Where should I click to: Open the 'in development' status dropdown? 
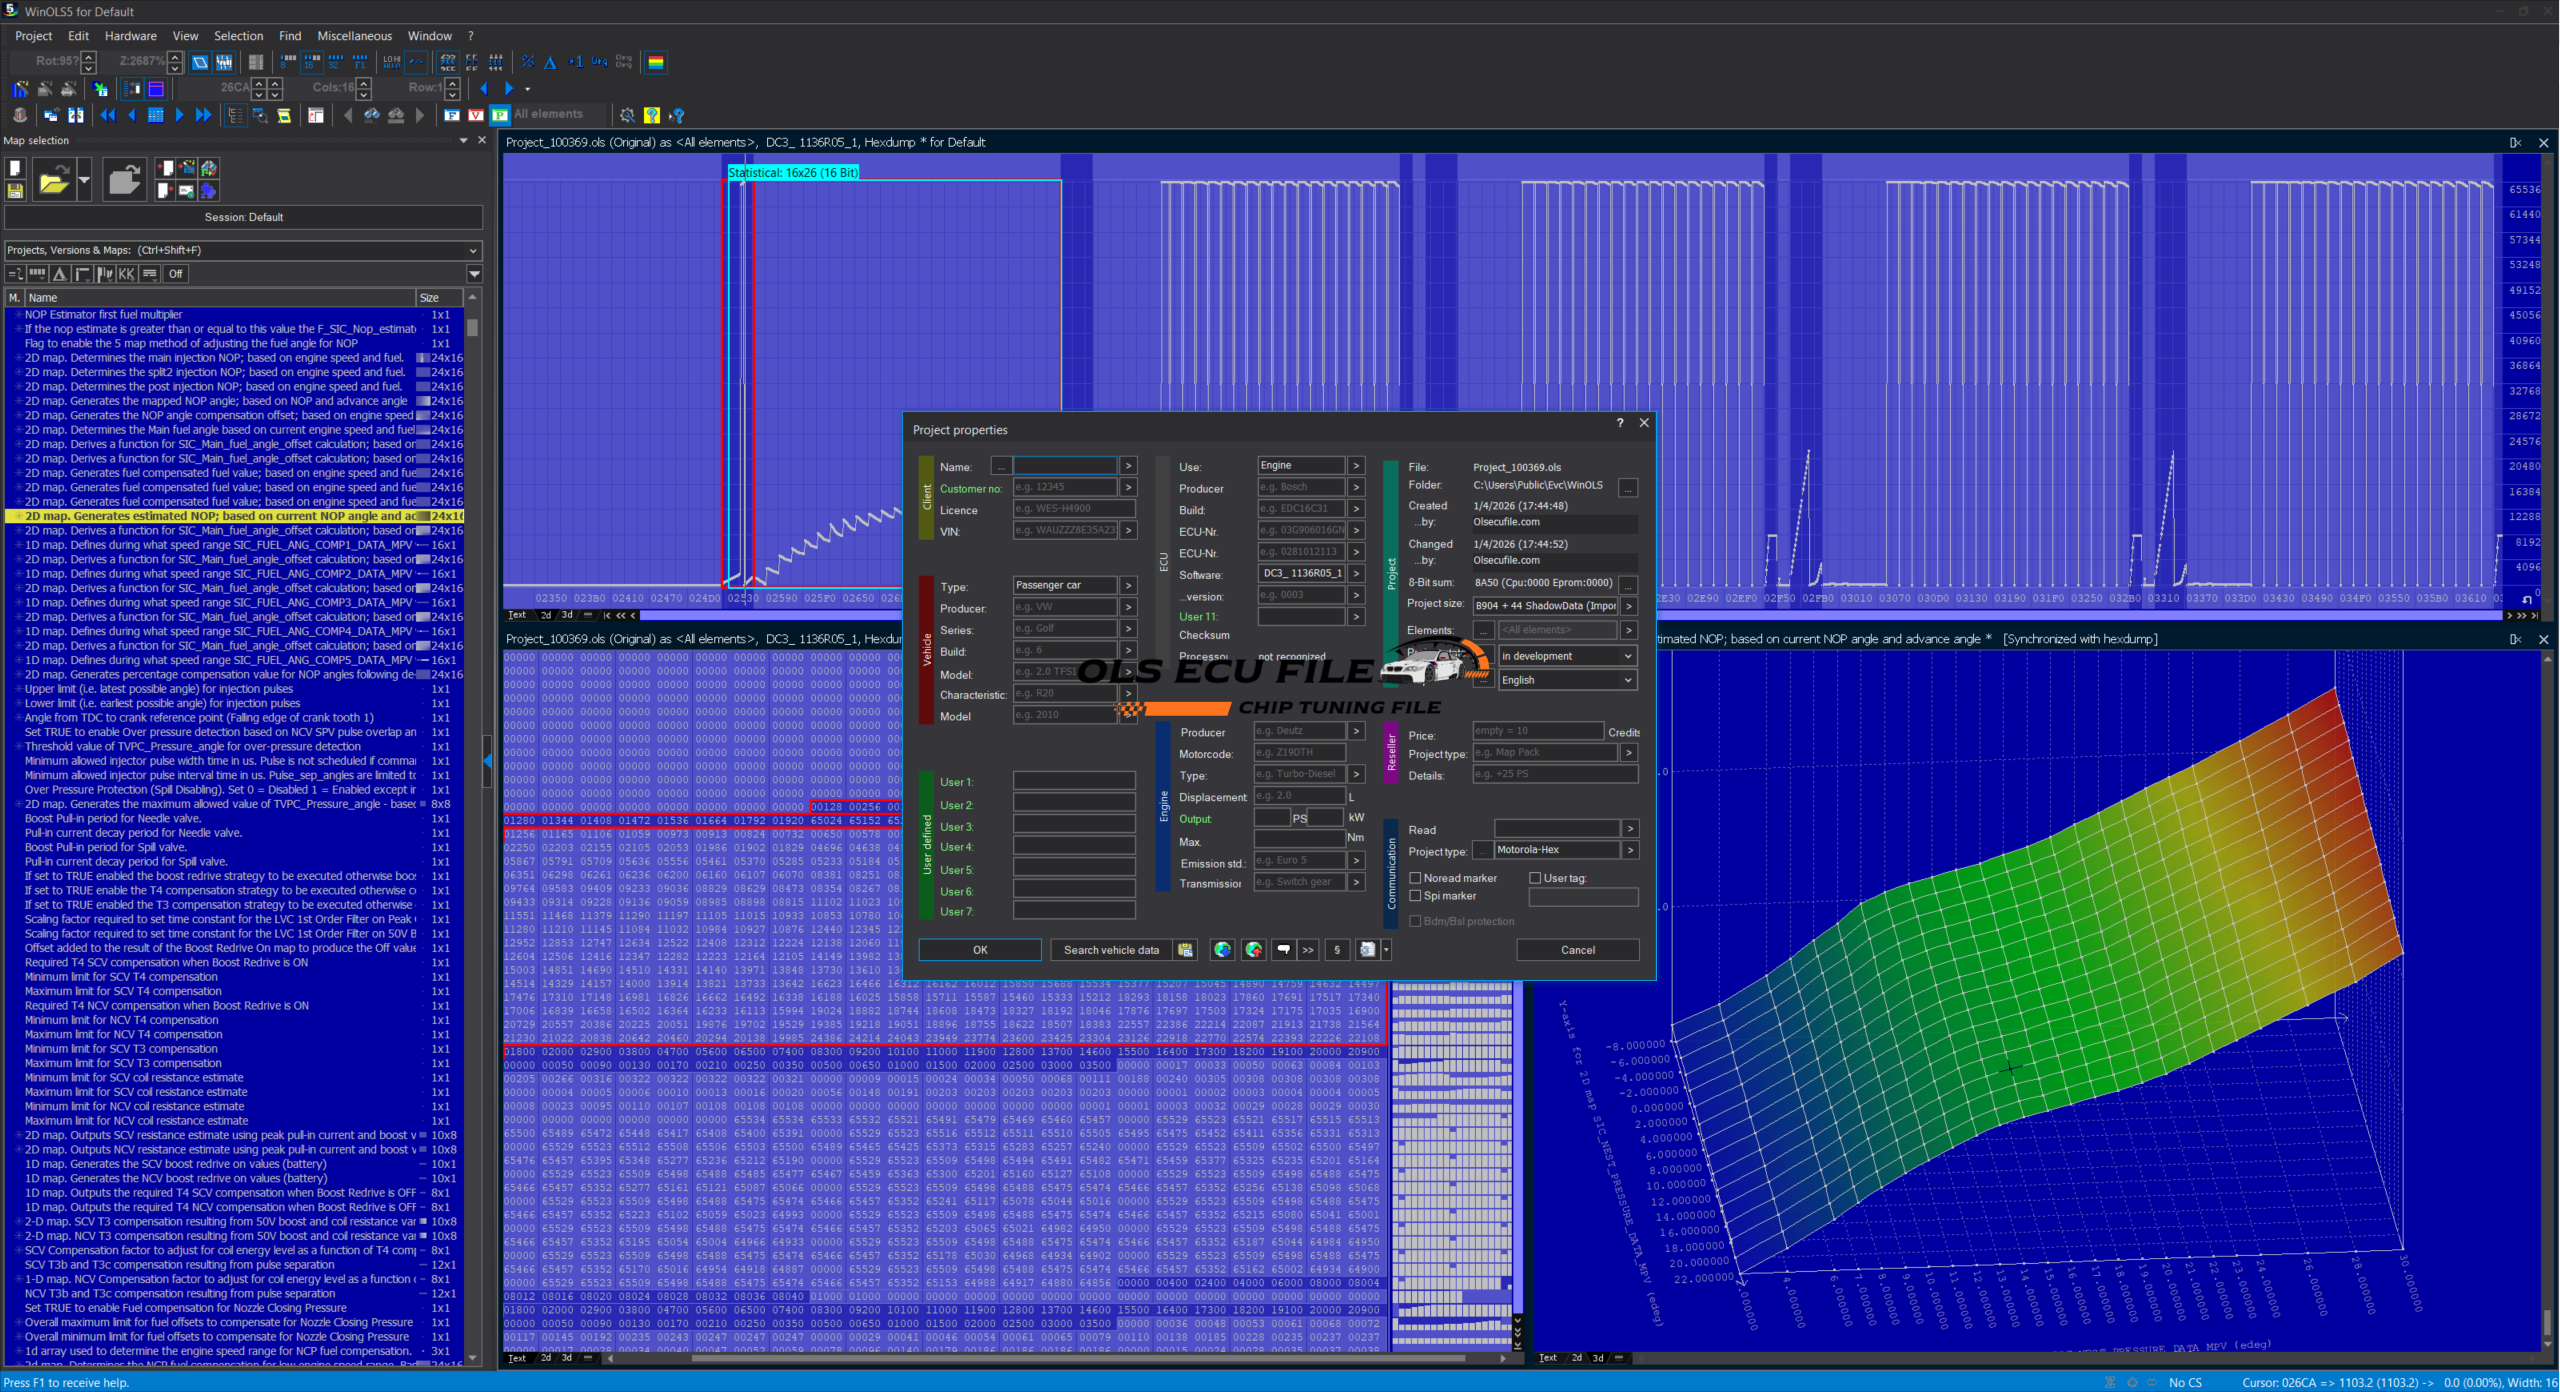click(1566, 656)
